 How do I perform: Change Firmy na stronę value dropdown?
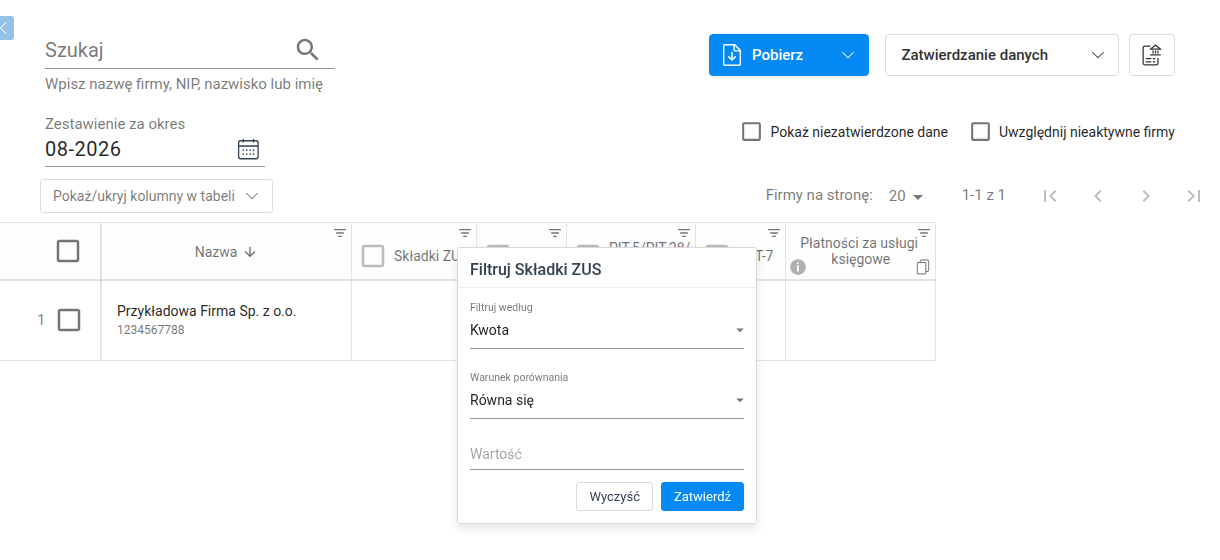(906, 196)
